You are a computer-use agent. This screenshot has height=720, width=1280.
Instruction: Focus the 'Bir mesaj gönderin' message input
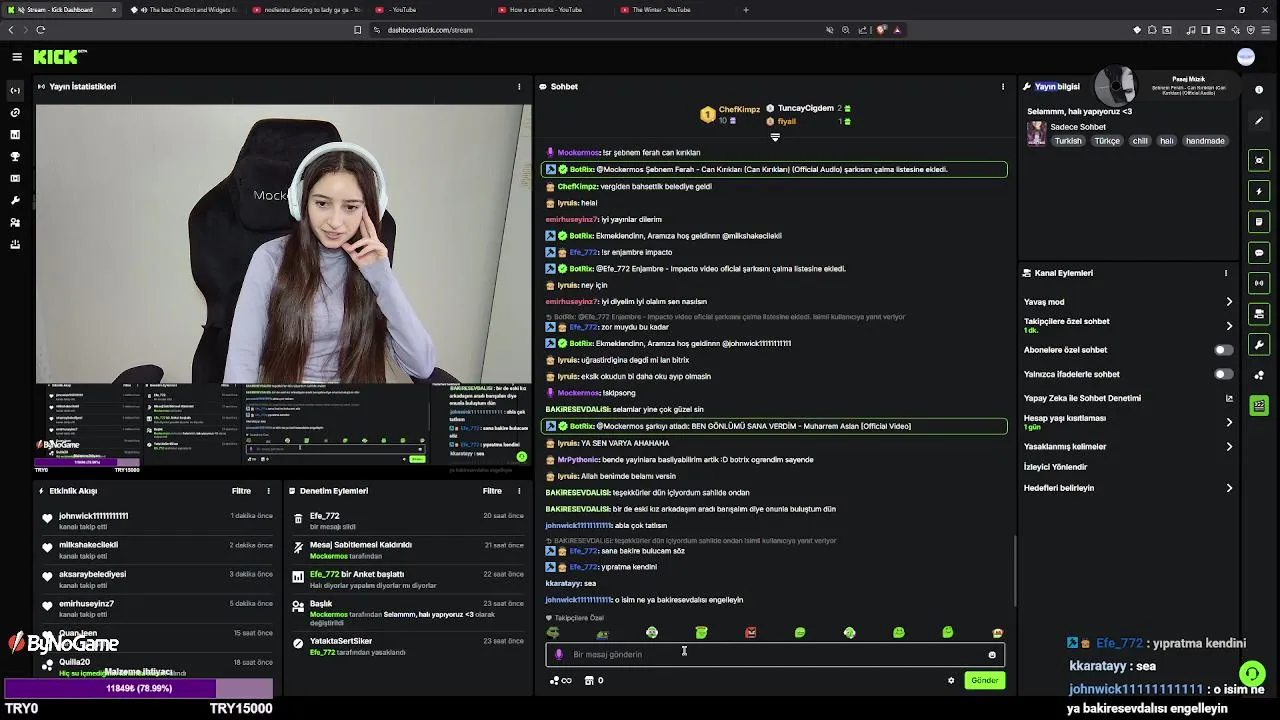click(775, 655)
